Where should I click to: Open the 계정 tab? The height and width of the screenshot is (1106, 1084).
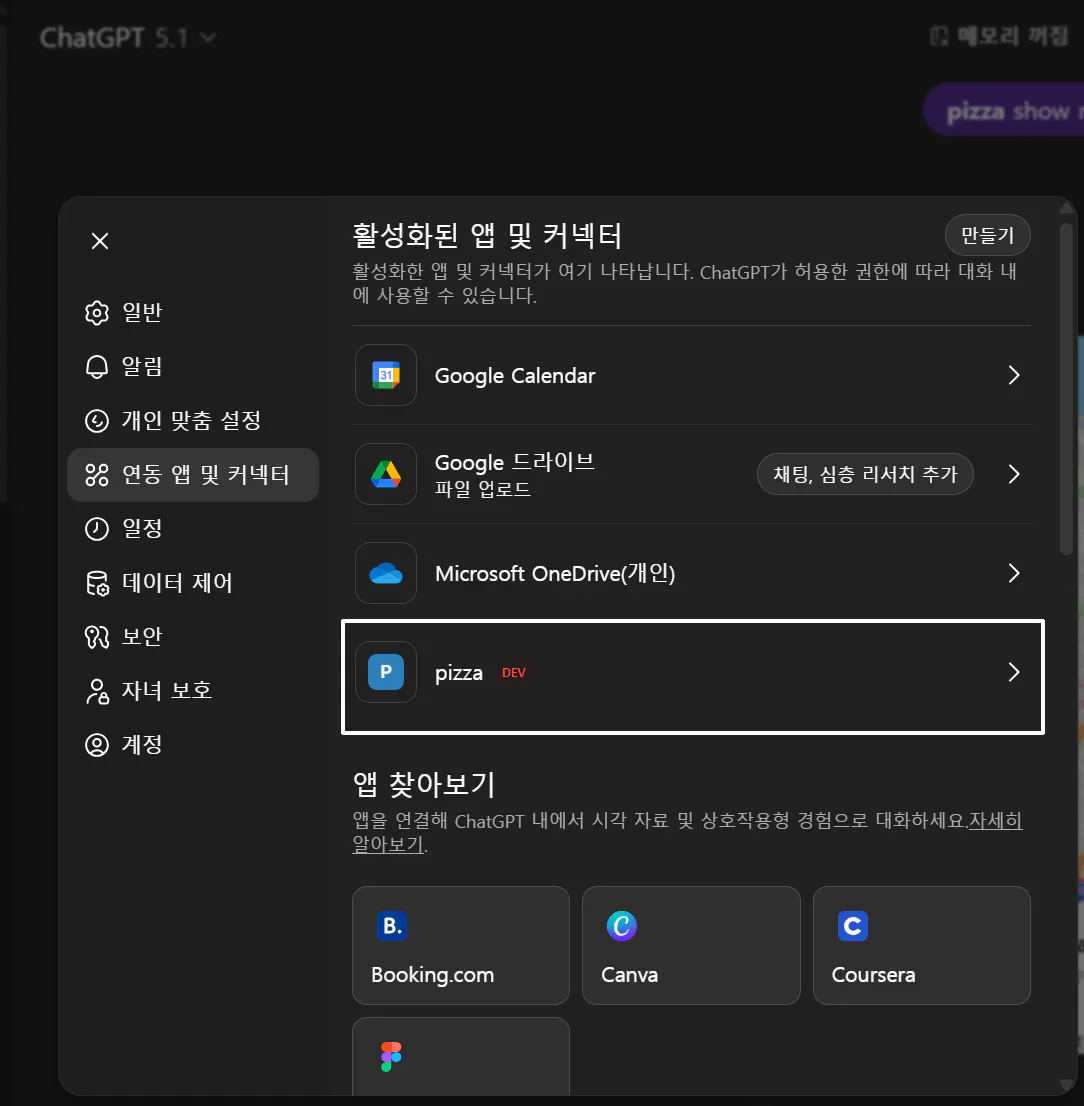pos(193,746)
